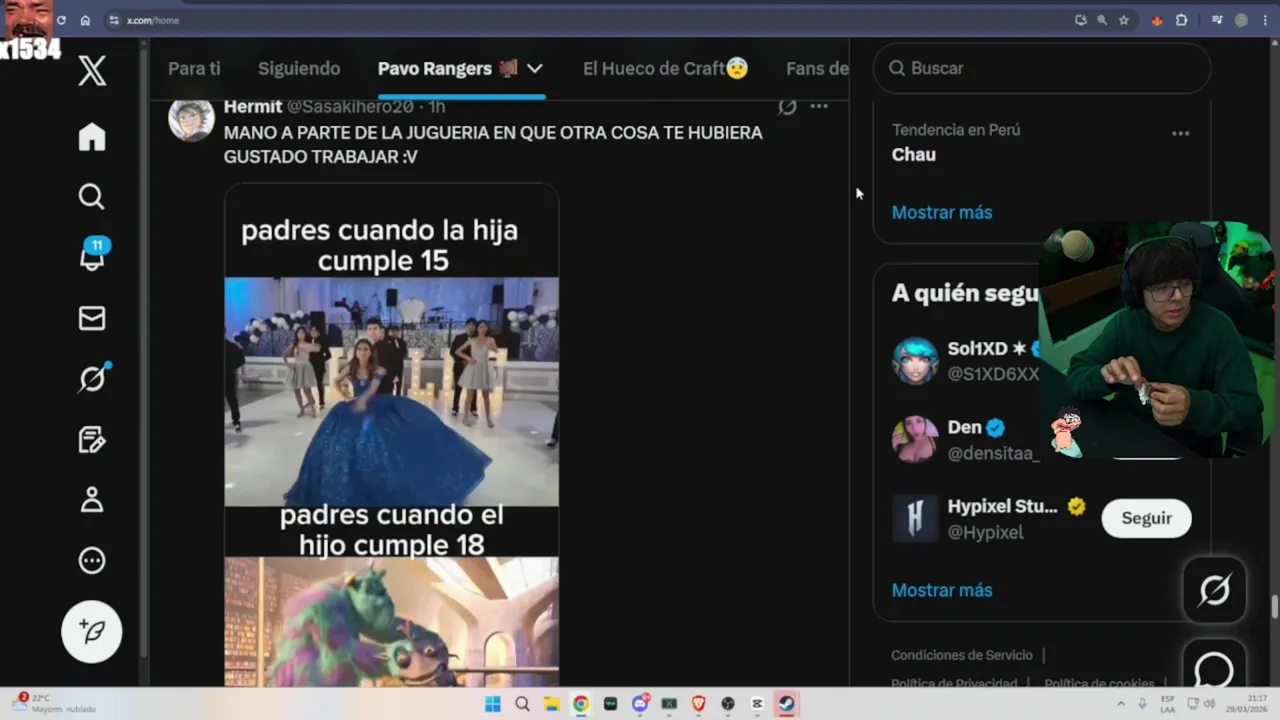Screen dimensions: 1280x720
Task: Open the browser extensions puzzle icon
Action: coord(1181,20)
